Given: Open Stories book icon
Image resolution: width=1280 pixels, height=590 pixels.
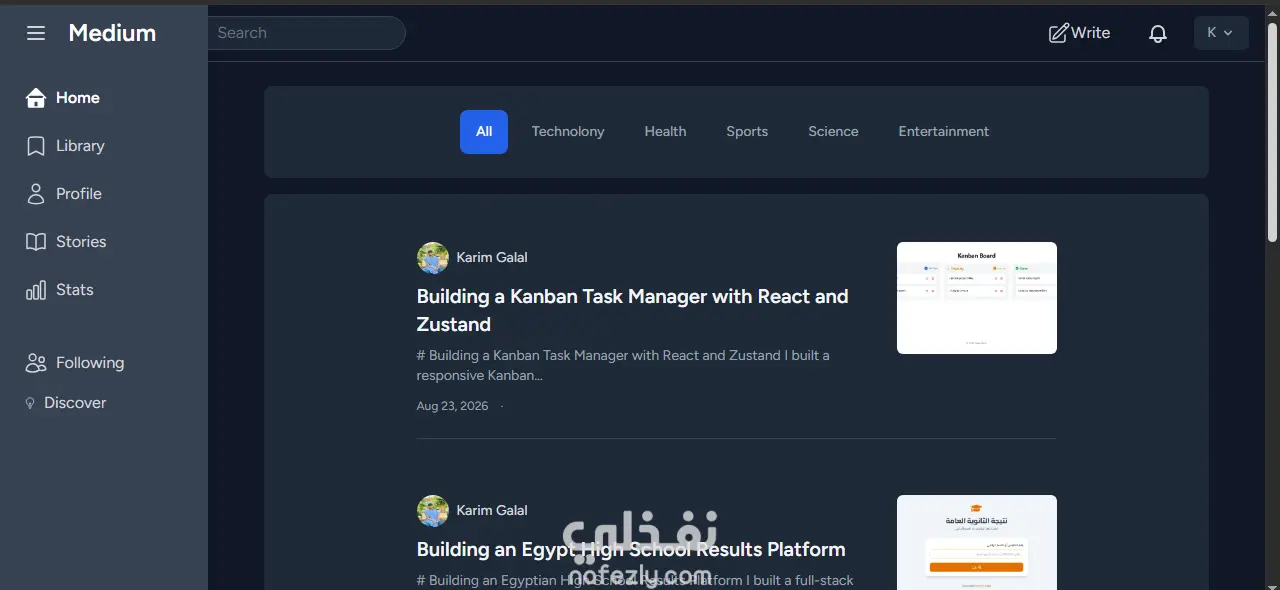Looking at the screenshot, I should point(36,242).
